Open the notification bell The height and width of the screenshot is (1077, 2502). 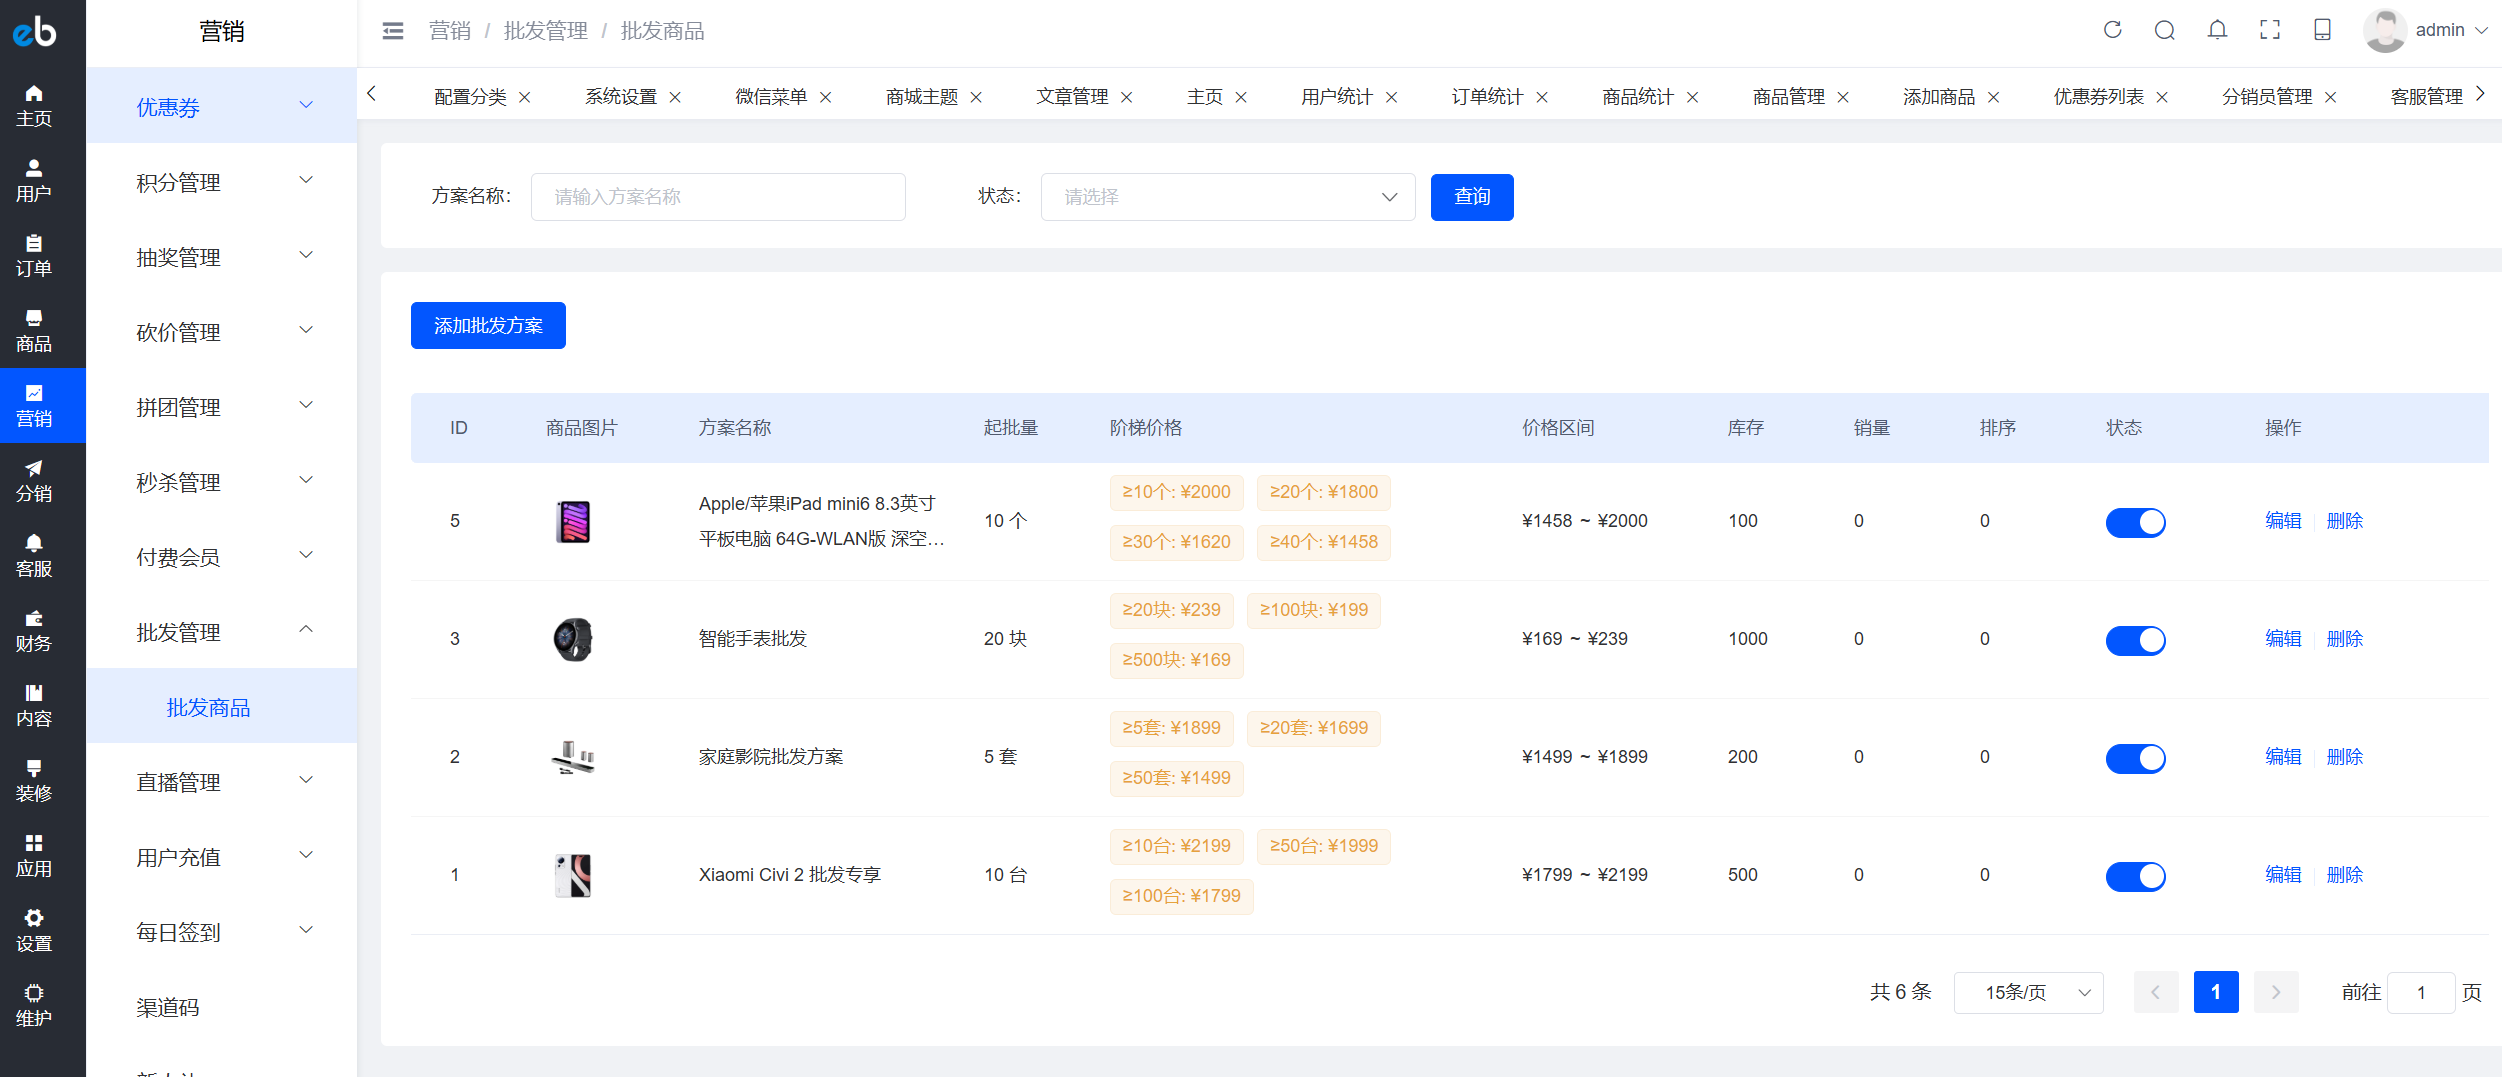[x=2217, y=30]
